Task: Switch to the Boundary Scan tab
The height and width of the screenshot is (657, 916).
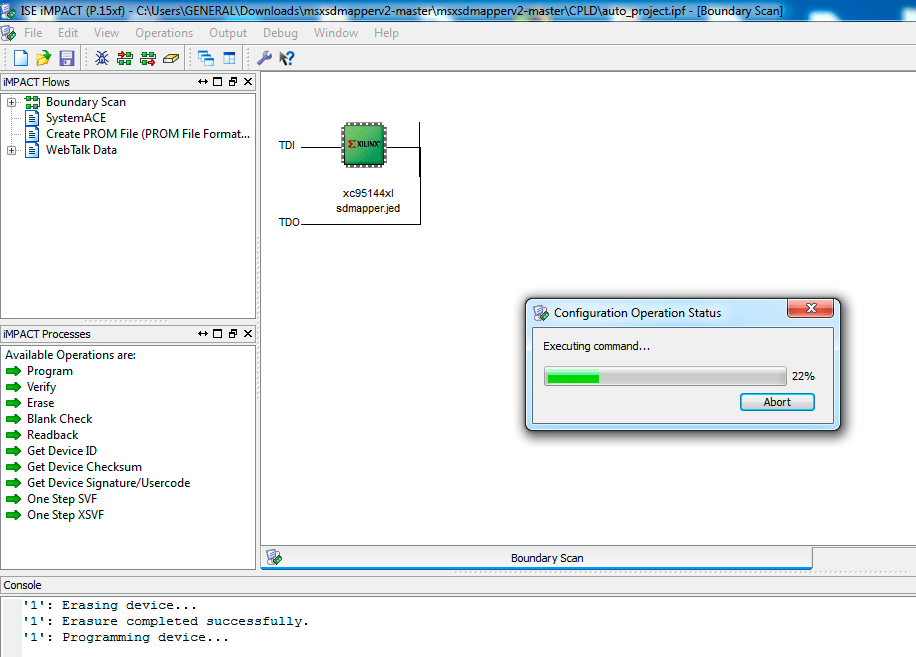Action: (546, 558)
